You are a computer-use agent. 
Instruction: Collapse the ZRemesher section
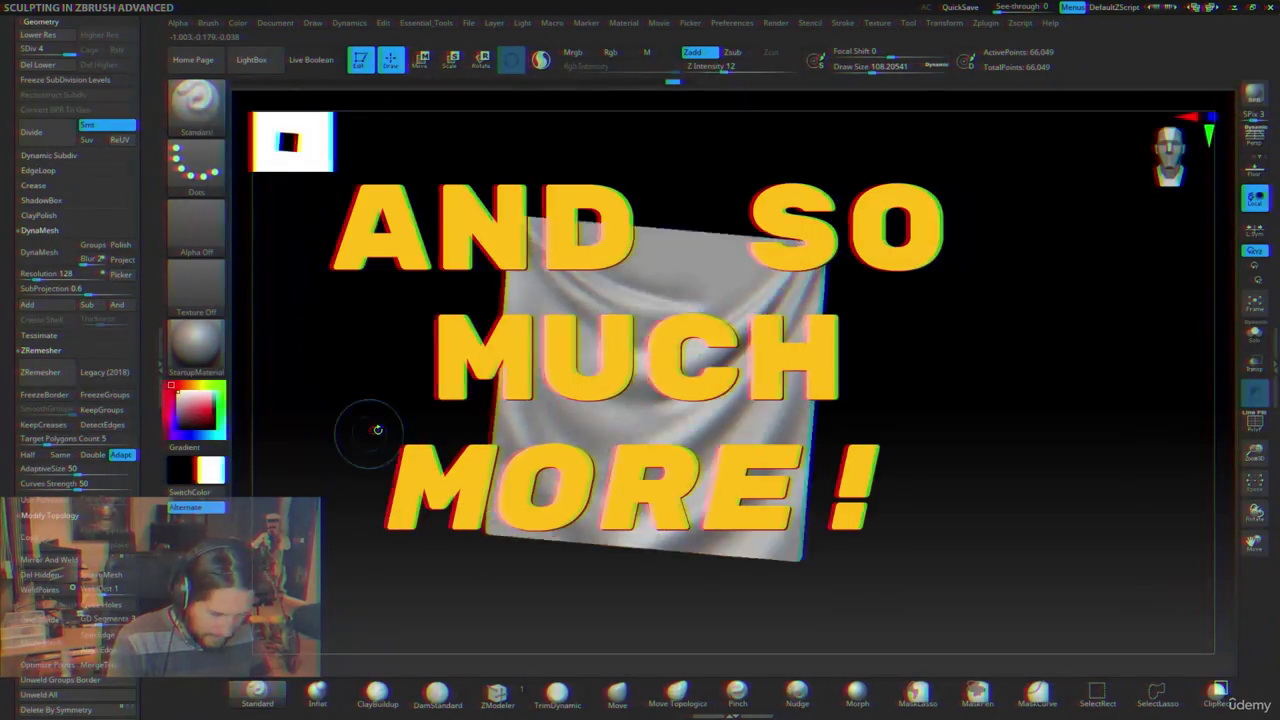pos(40,350)
